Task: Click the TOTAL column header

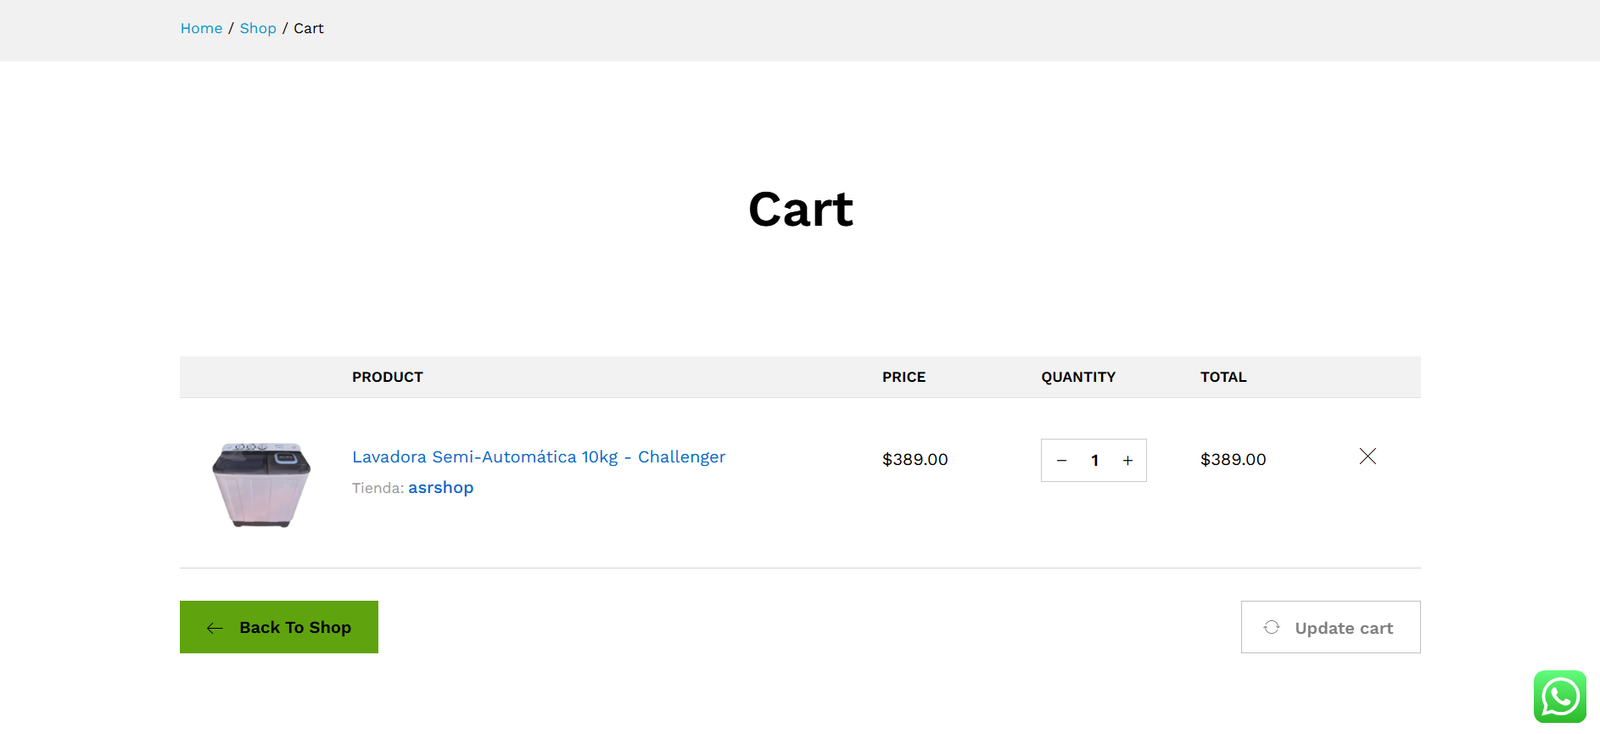Action: (1223, 377)
